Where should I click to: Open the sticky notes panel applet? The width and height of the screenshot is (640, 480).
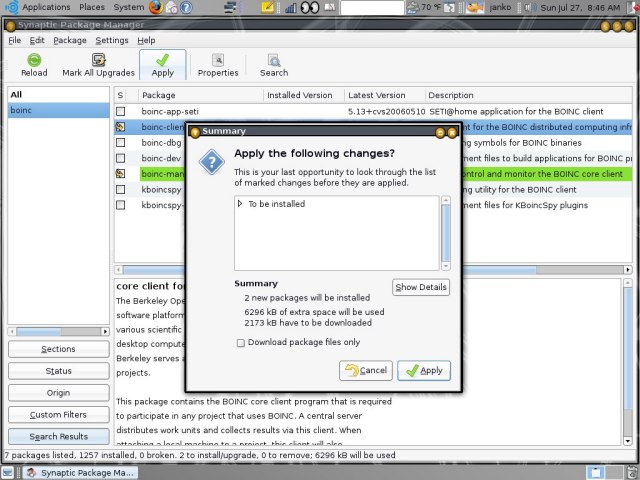click(x=268, y=7)
